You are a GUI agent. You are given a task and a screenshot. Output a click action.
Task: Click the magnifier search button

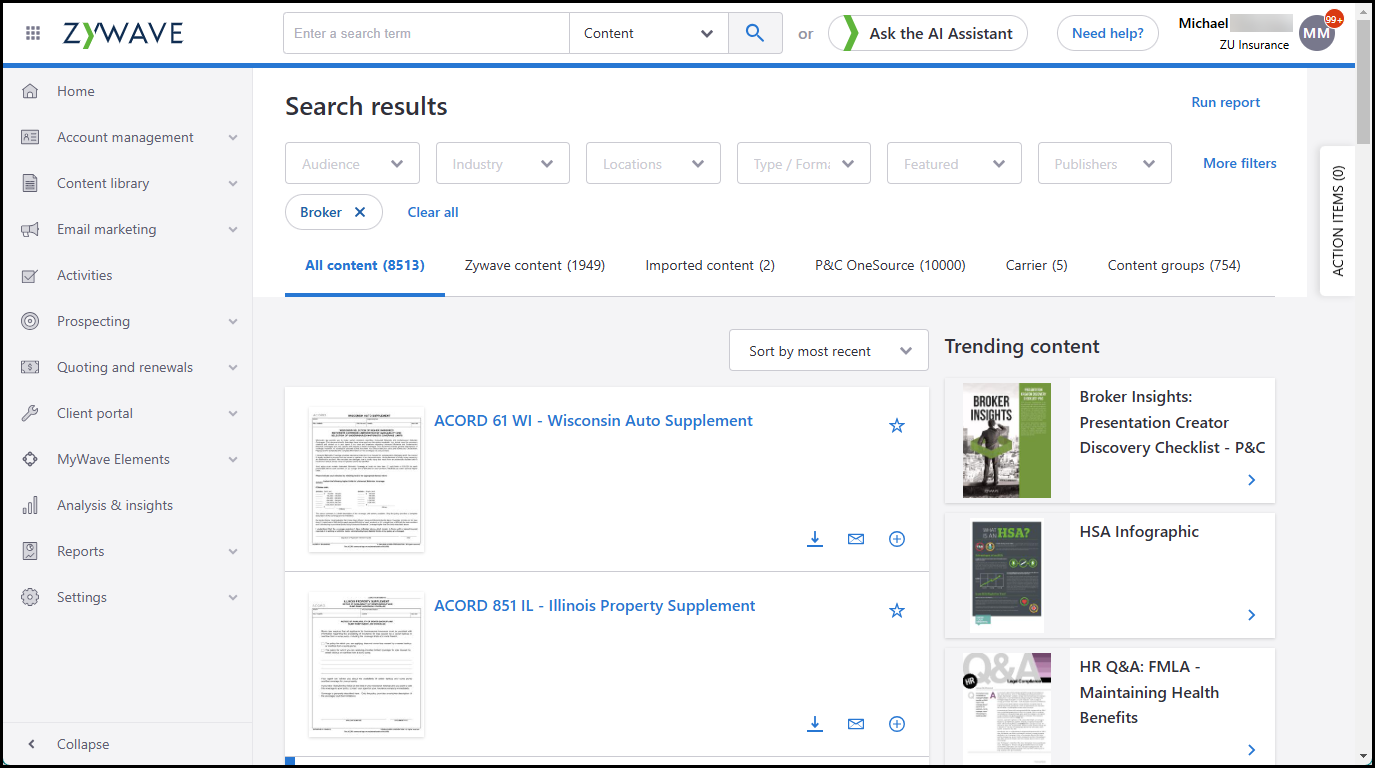tap(755, 33)
